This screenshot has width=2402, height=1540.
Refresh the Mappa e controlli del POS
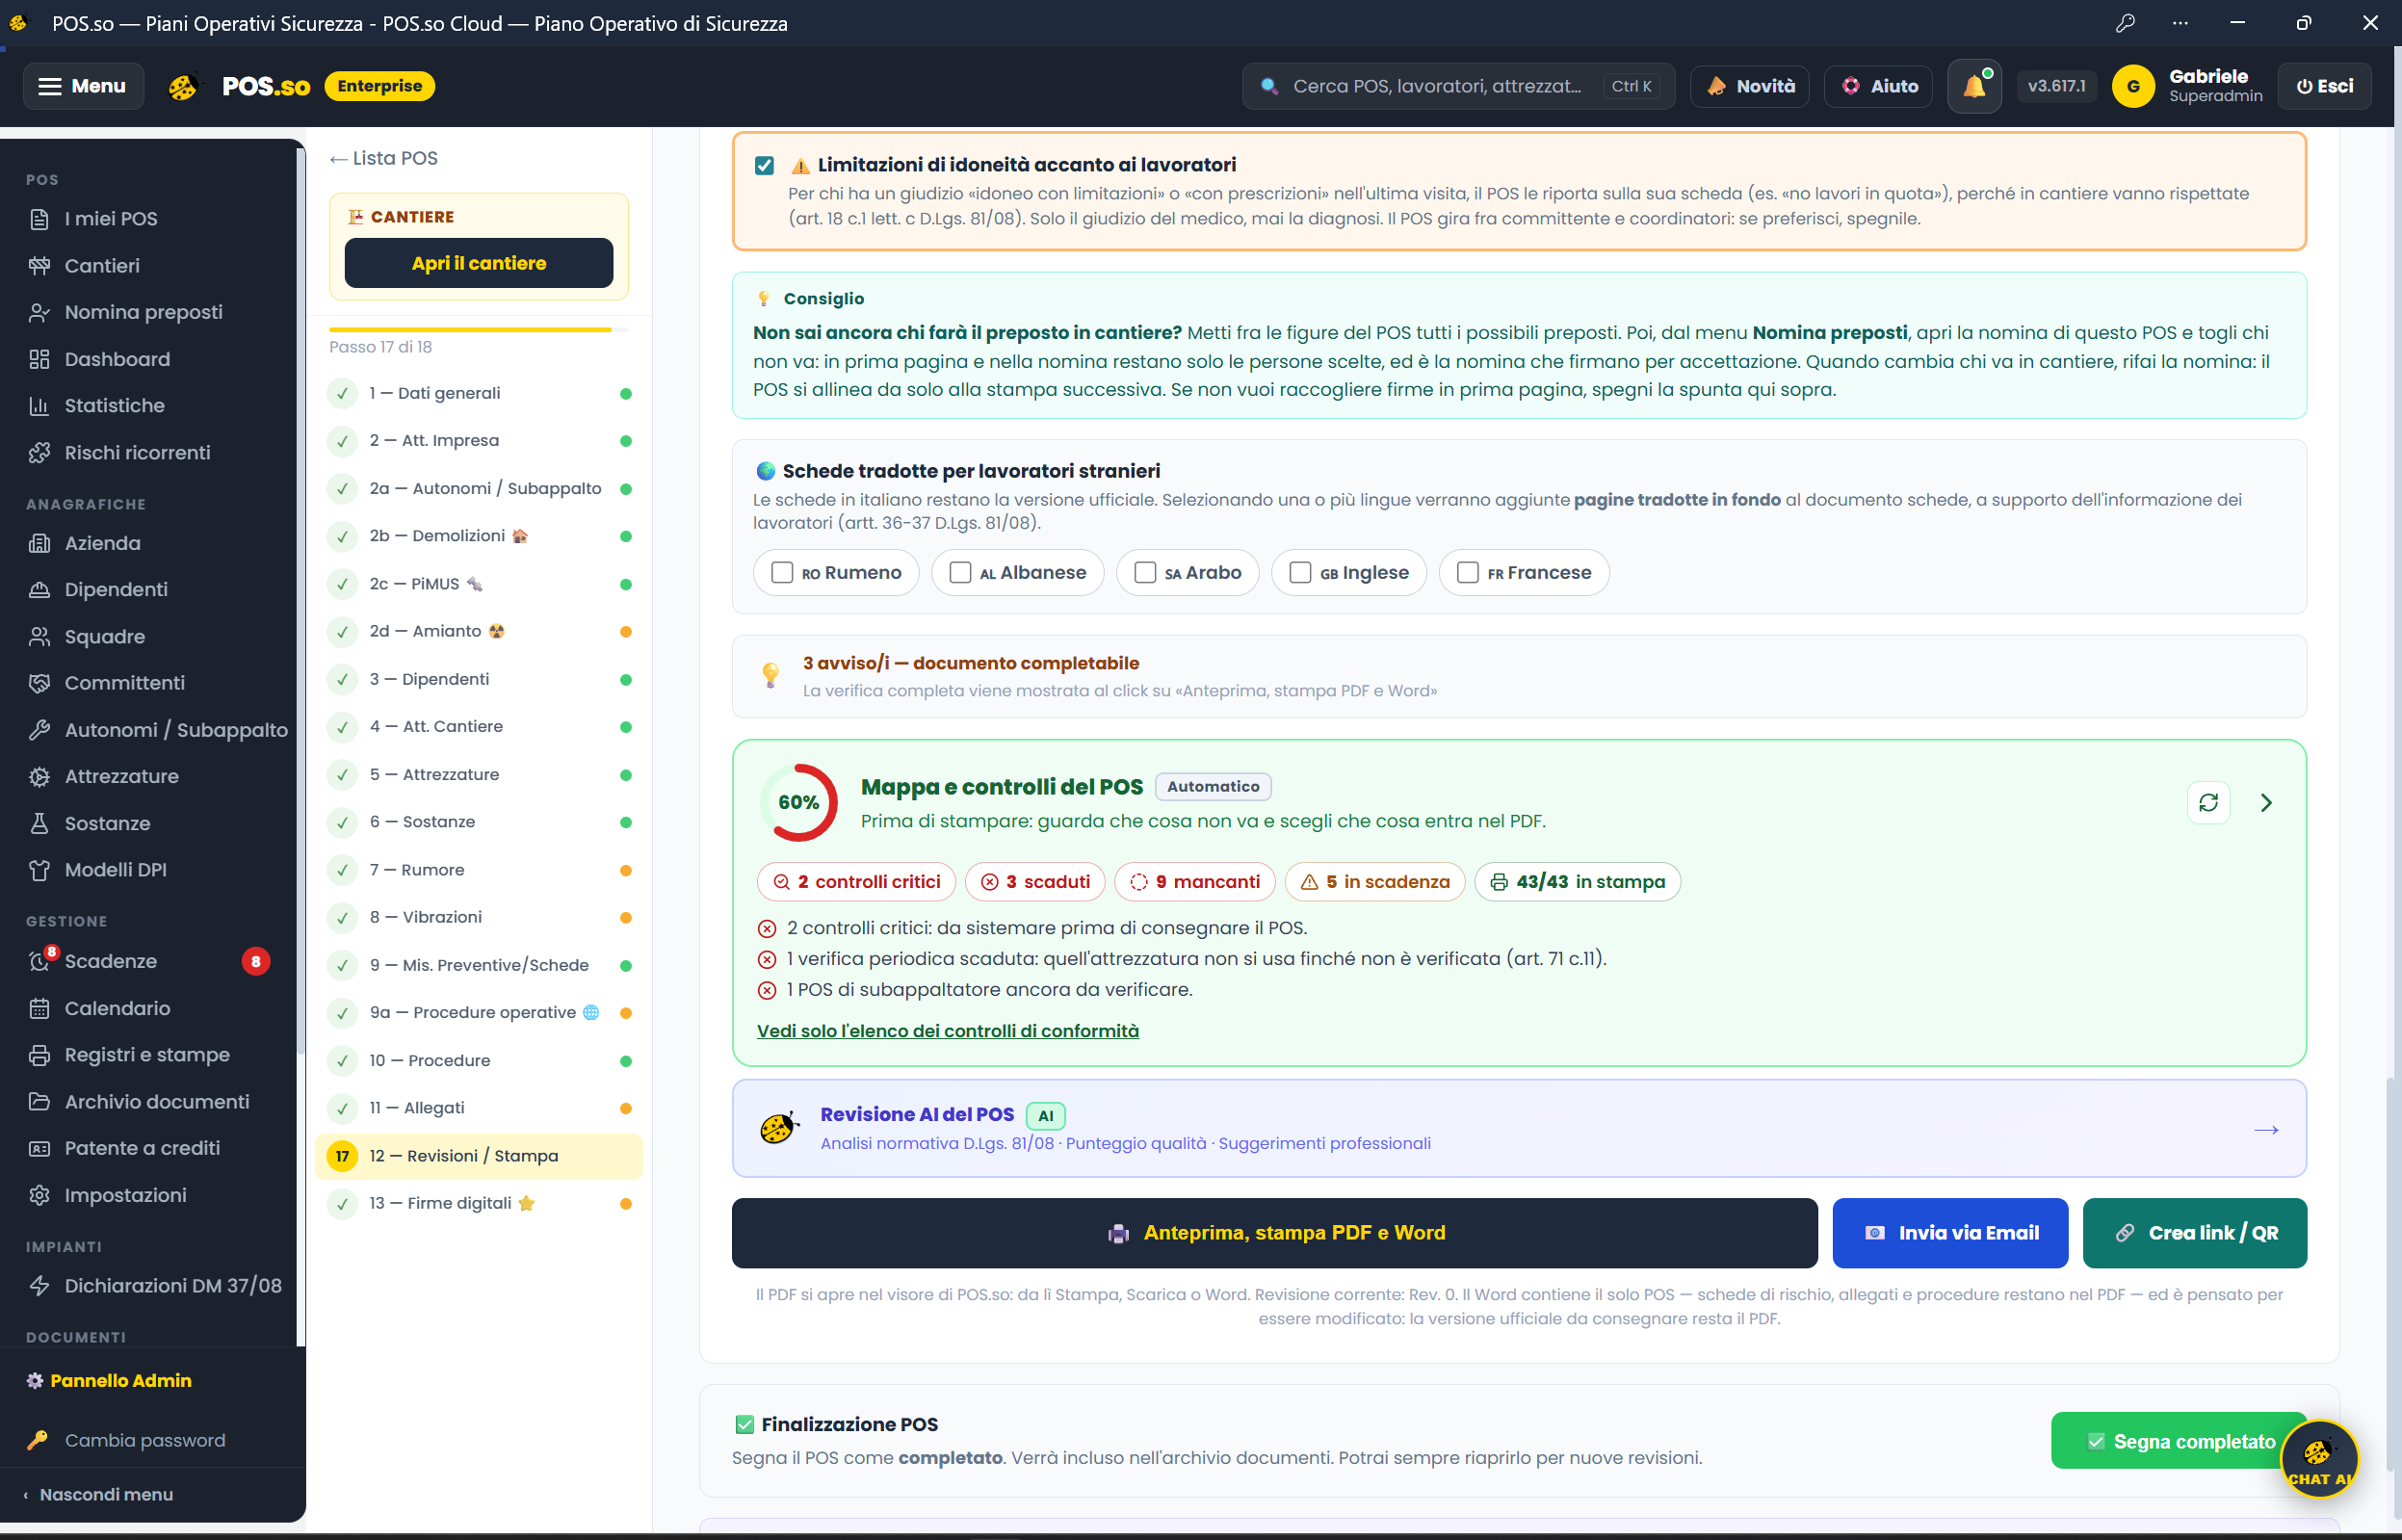coord(2208,802)
